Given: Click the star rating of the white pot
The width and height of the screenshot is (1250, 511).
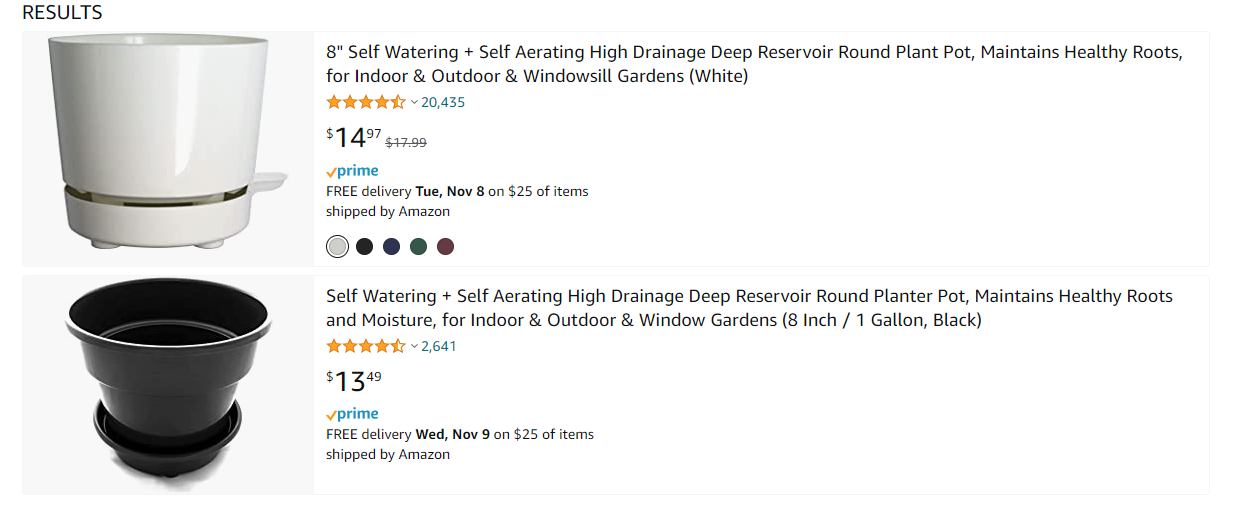Looking at the screenshot, I should [366, 102].
